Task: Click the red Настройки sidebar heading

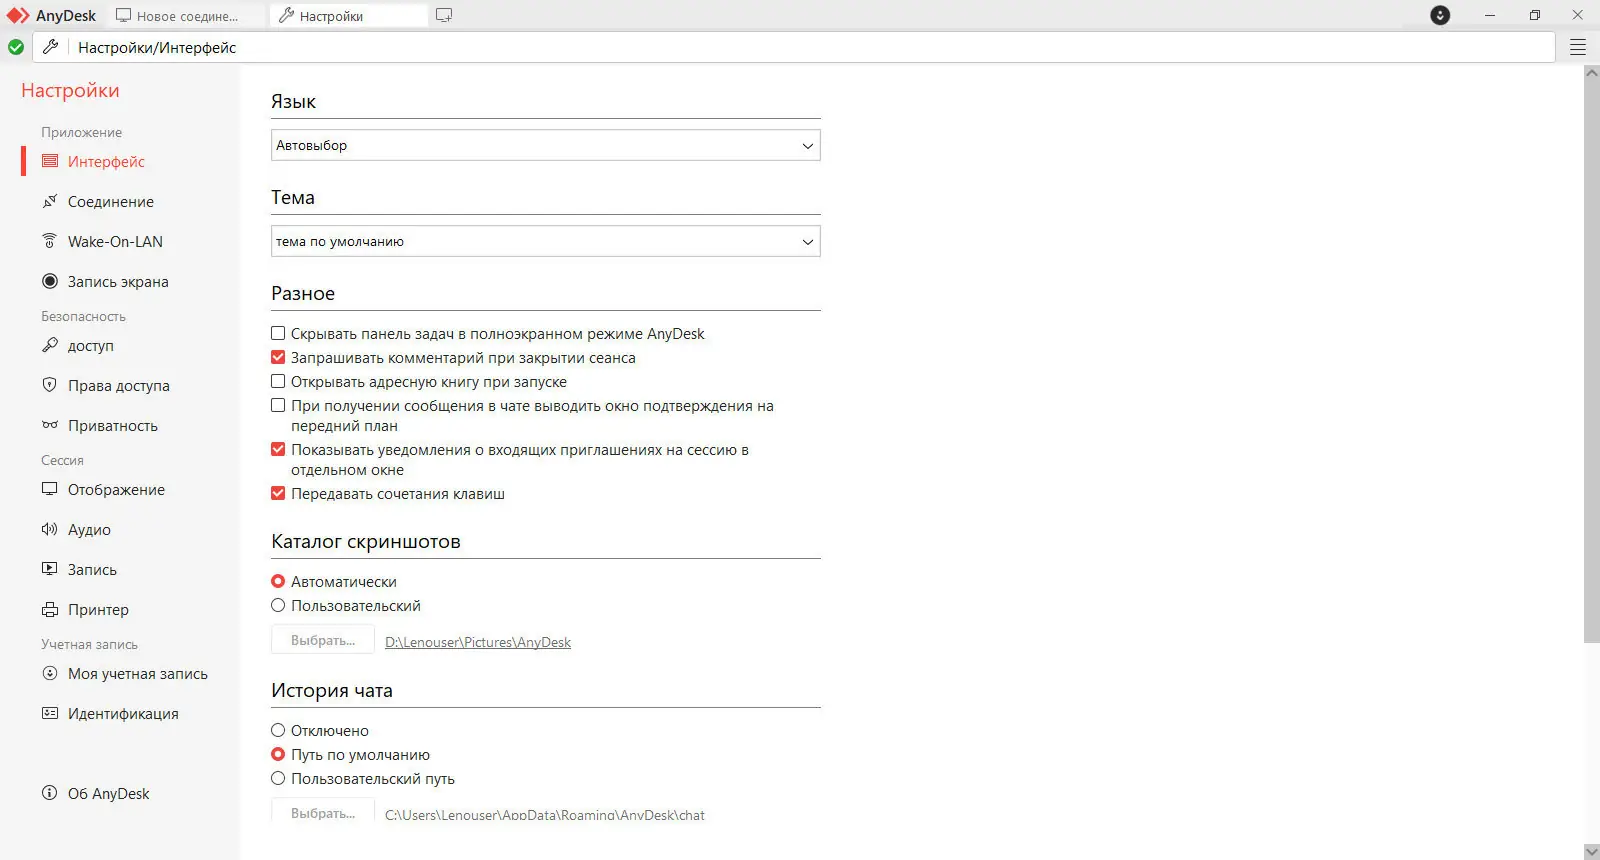Action: [70, 90]
